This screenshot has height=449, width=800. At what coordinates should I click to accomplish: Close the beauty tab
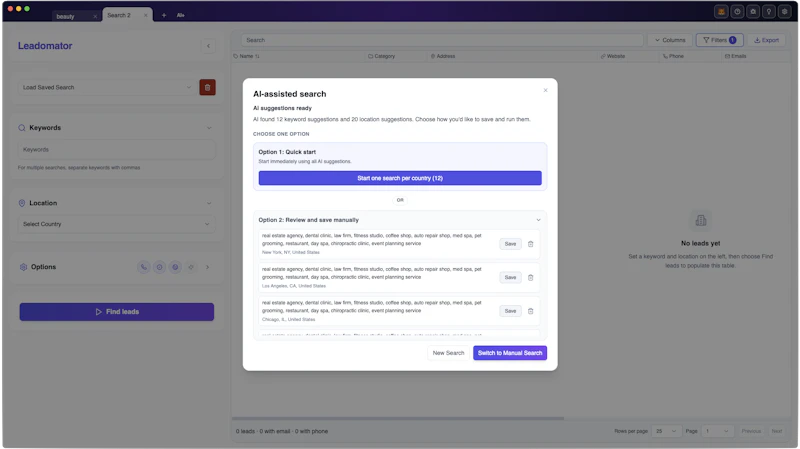pos(95,16)
